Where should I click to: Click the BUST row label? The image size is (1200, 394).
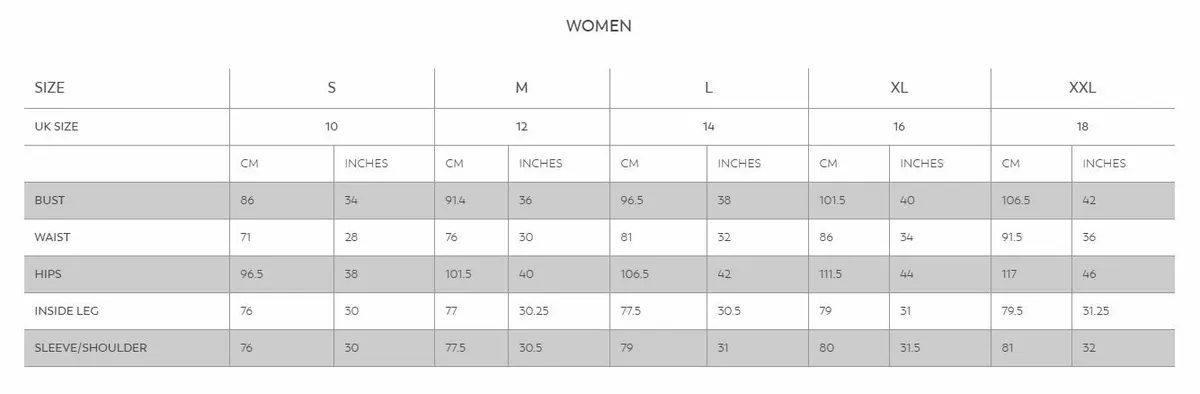click(49, 201)
